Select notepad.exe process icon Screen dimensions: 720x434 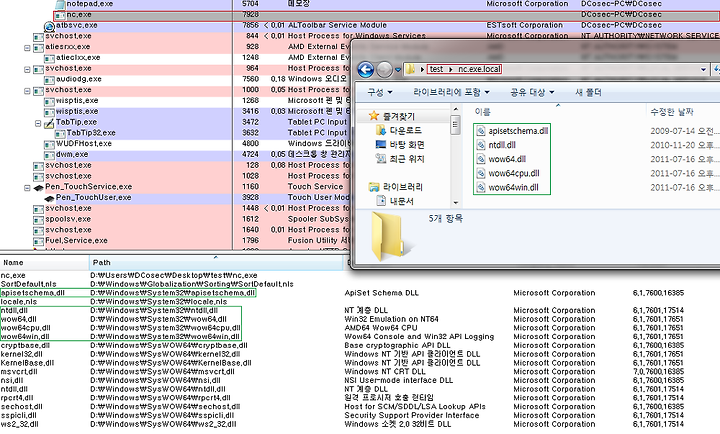pyautogui.click(x=60, y=4)
